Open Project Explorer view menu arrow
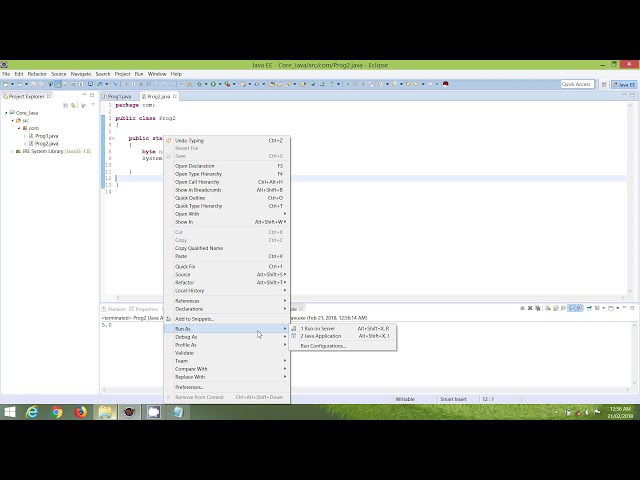 click(x=92, y=105)
